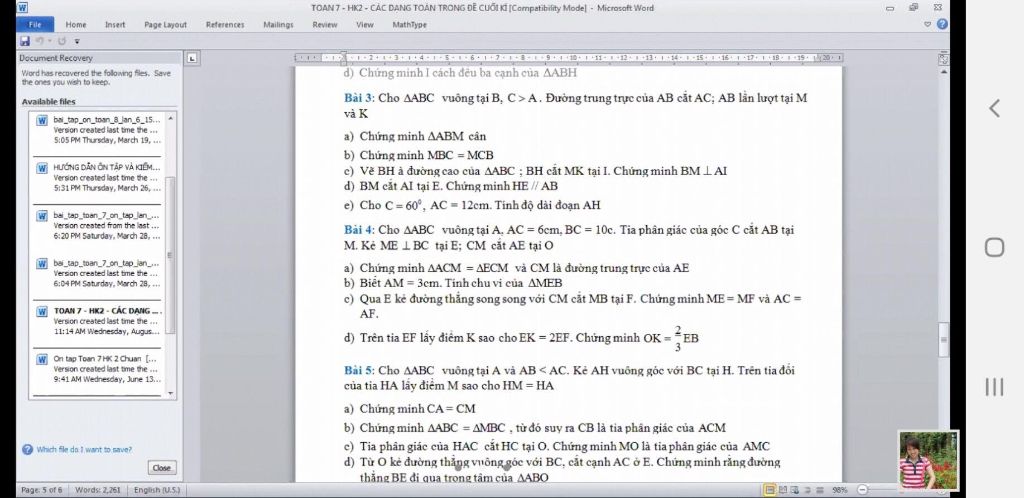Click the Document Recovery pane title

(57, 58)
